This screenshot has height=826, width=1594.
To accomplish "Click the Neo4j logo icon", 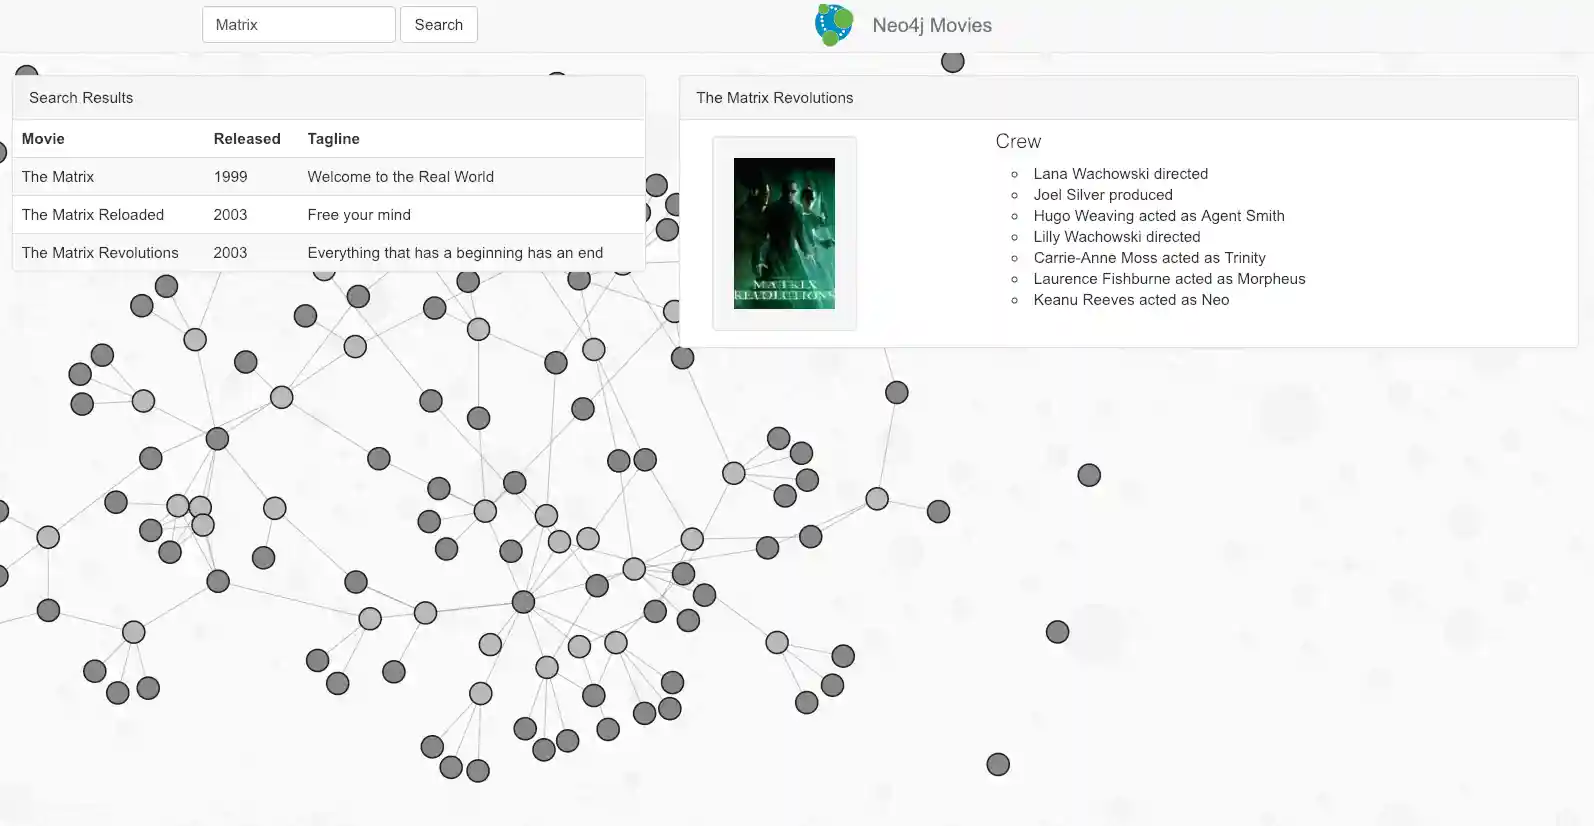I will [834, 25].
